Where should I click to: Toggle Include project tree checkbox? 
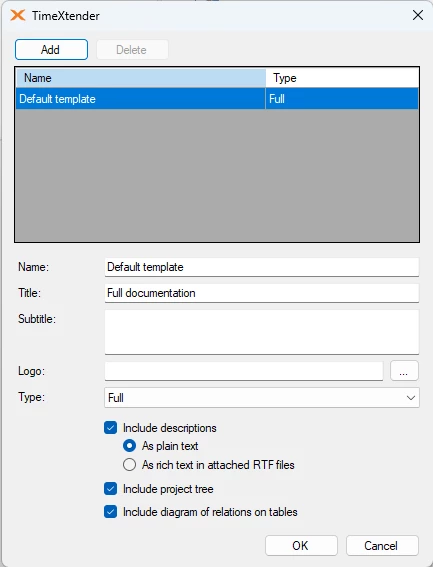click(x=110, y=489)
